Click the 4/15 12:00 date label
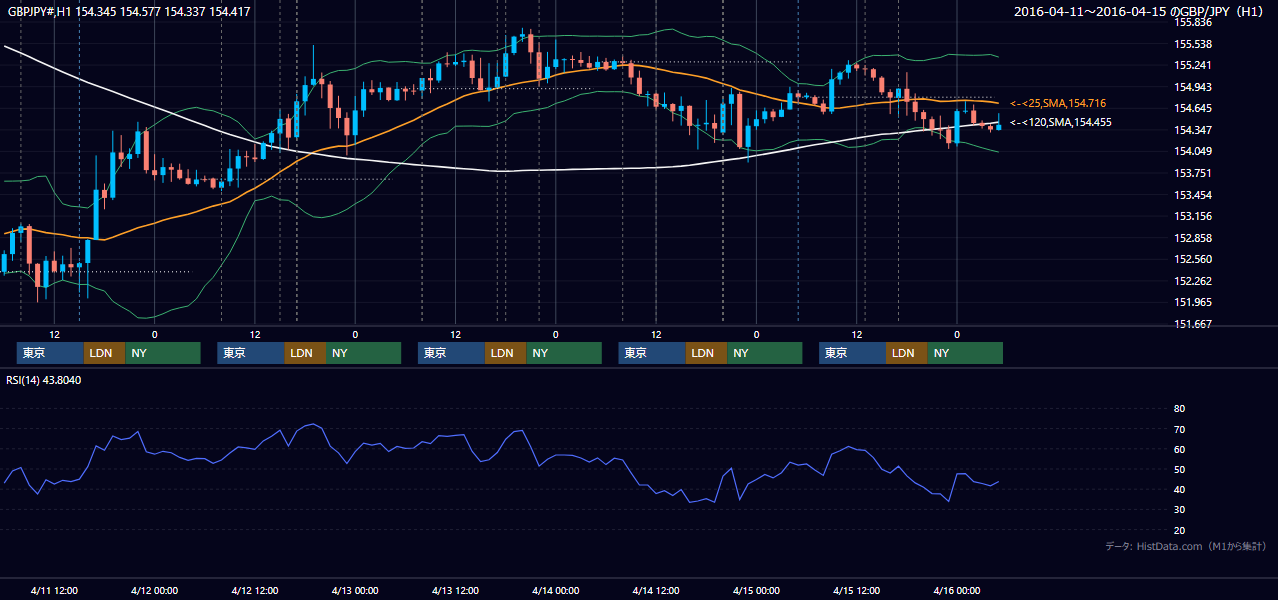Image resolution: width=1278 pixels, height=600 pixels. (x=856, y=591)
